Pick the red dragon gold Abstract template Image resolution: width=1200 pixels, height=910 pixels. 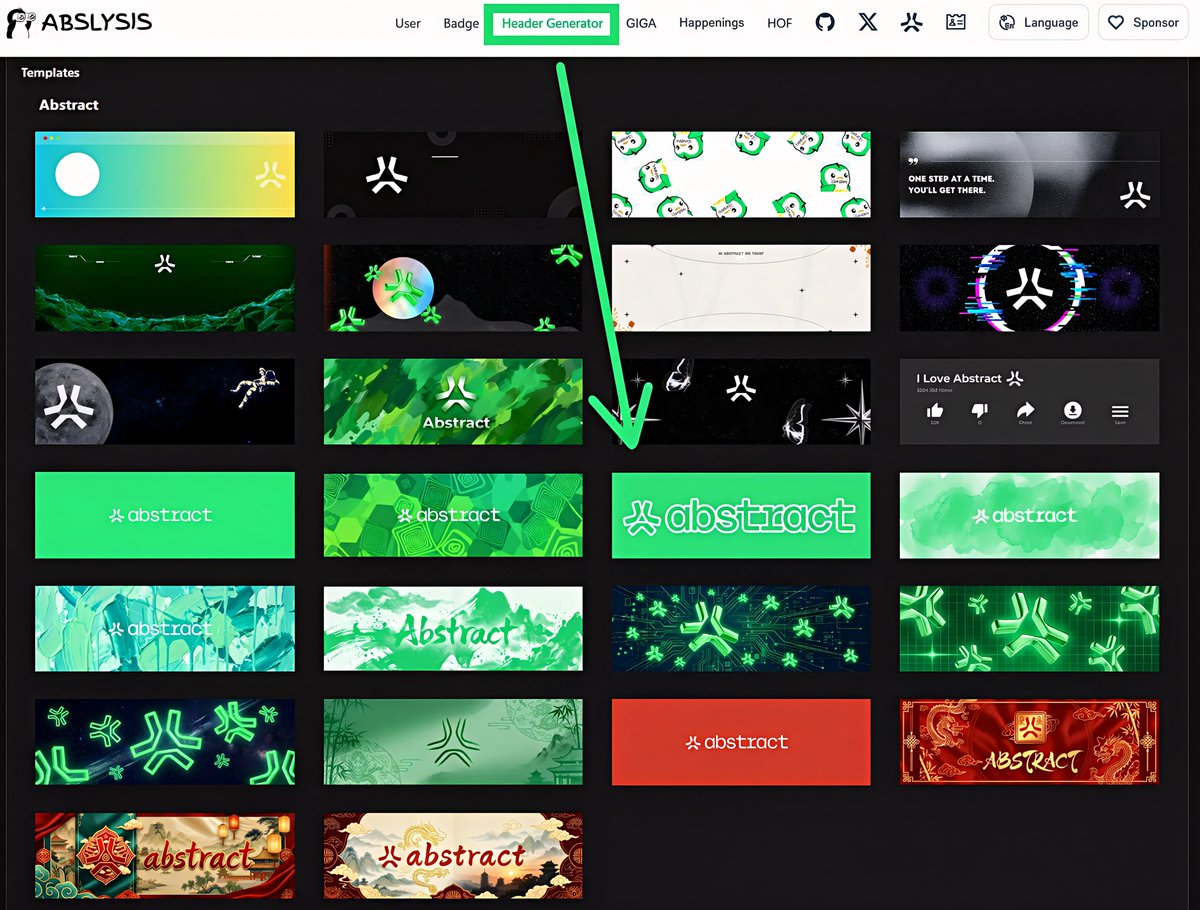pyautogui.click(x=1030, y=742)
